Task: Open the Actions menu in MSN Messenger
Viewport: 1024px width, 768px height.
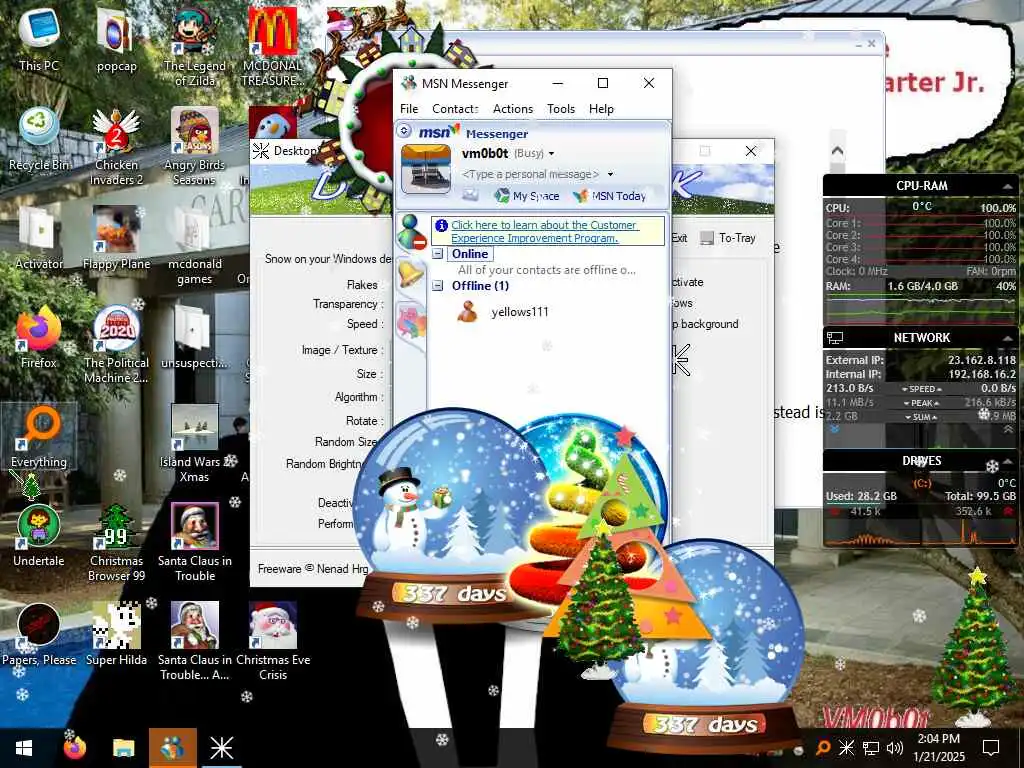Action: (513, 108)
